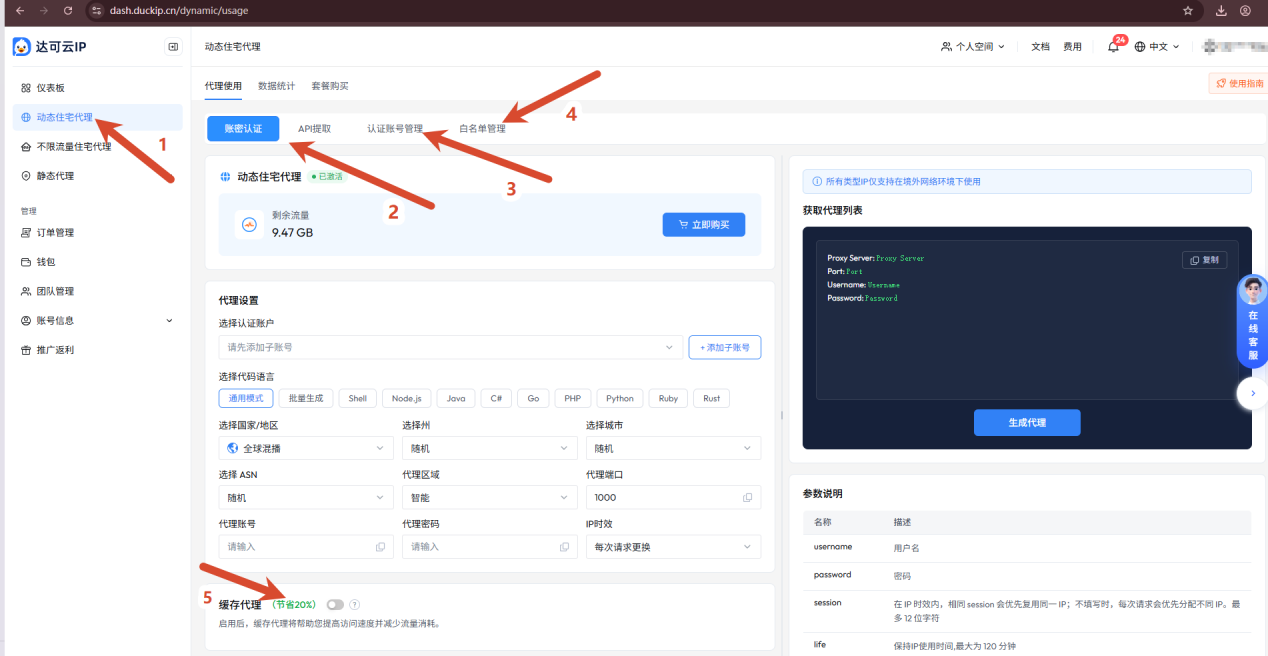Choose Ruby code language
Screen dimensions: 1268x656
click(x=668, y=398)
